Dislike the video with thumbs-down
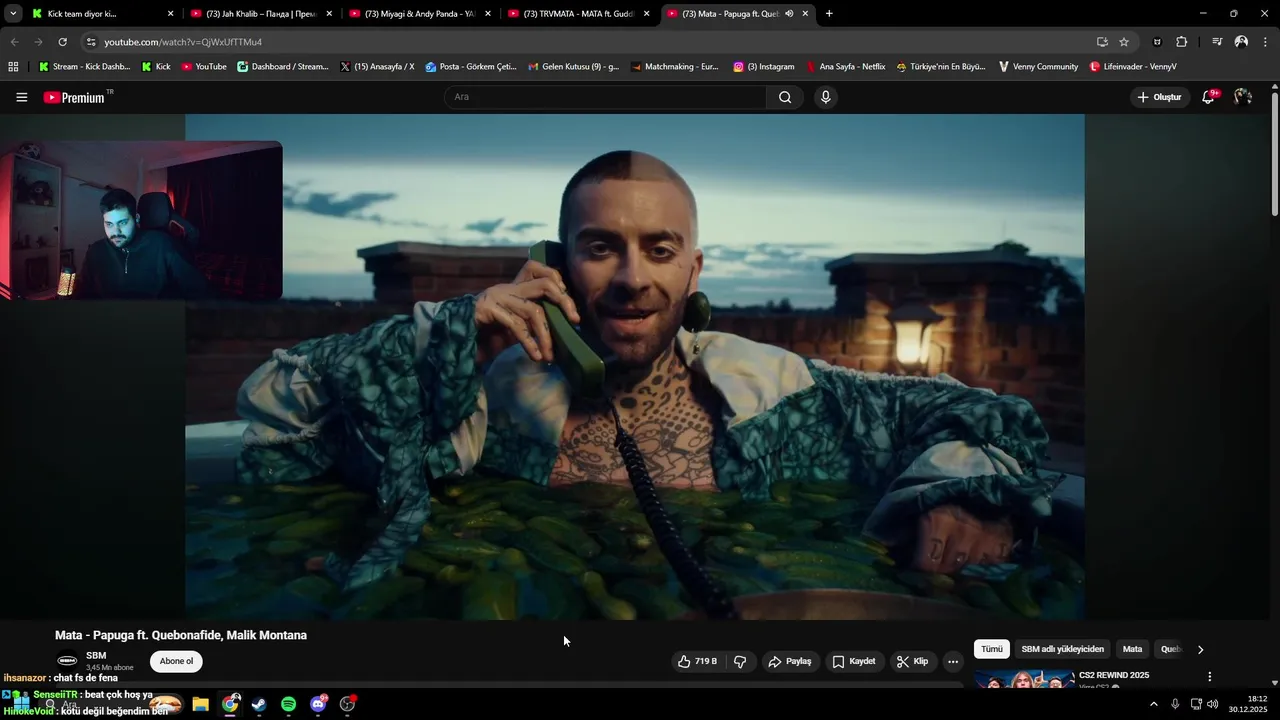Viewport: 1280px width, 720px height. click(x=740, y=661)
